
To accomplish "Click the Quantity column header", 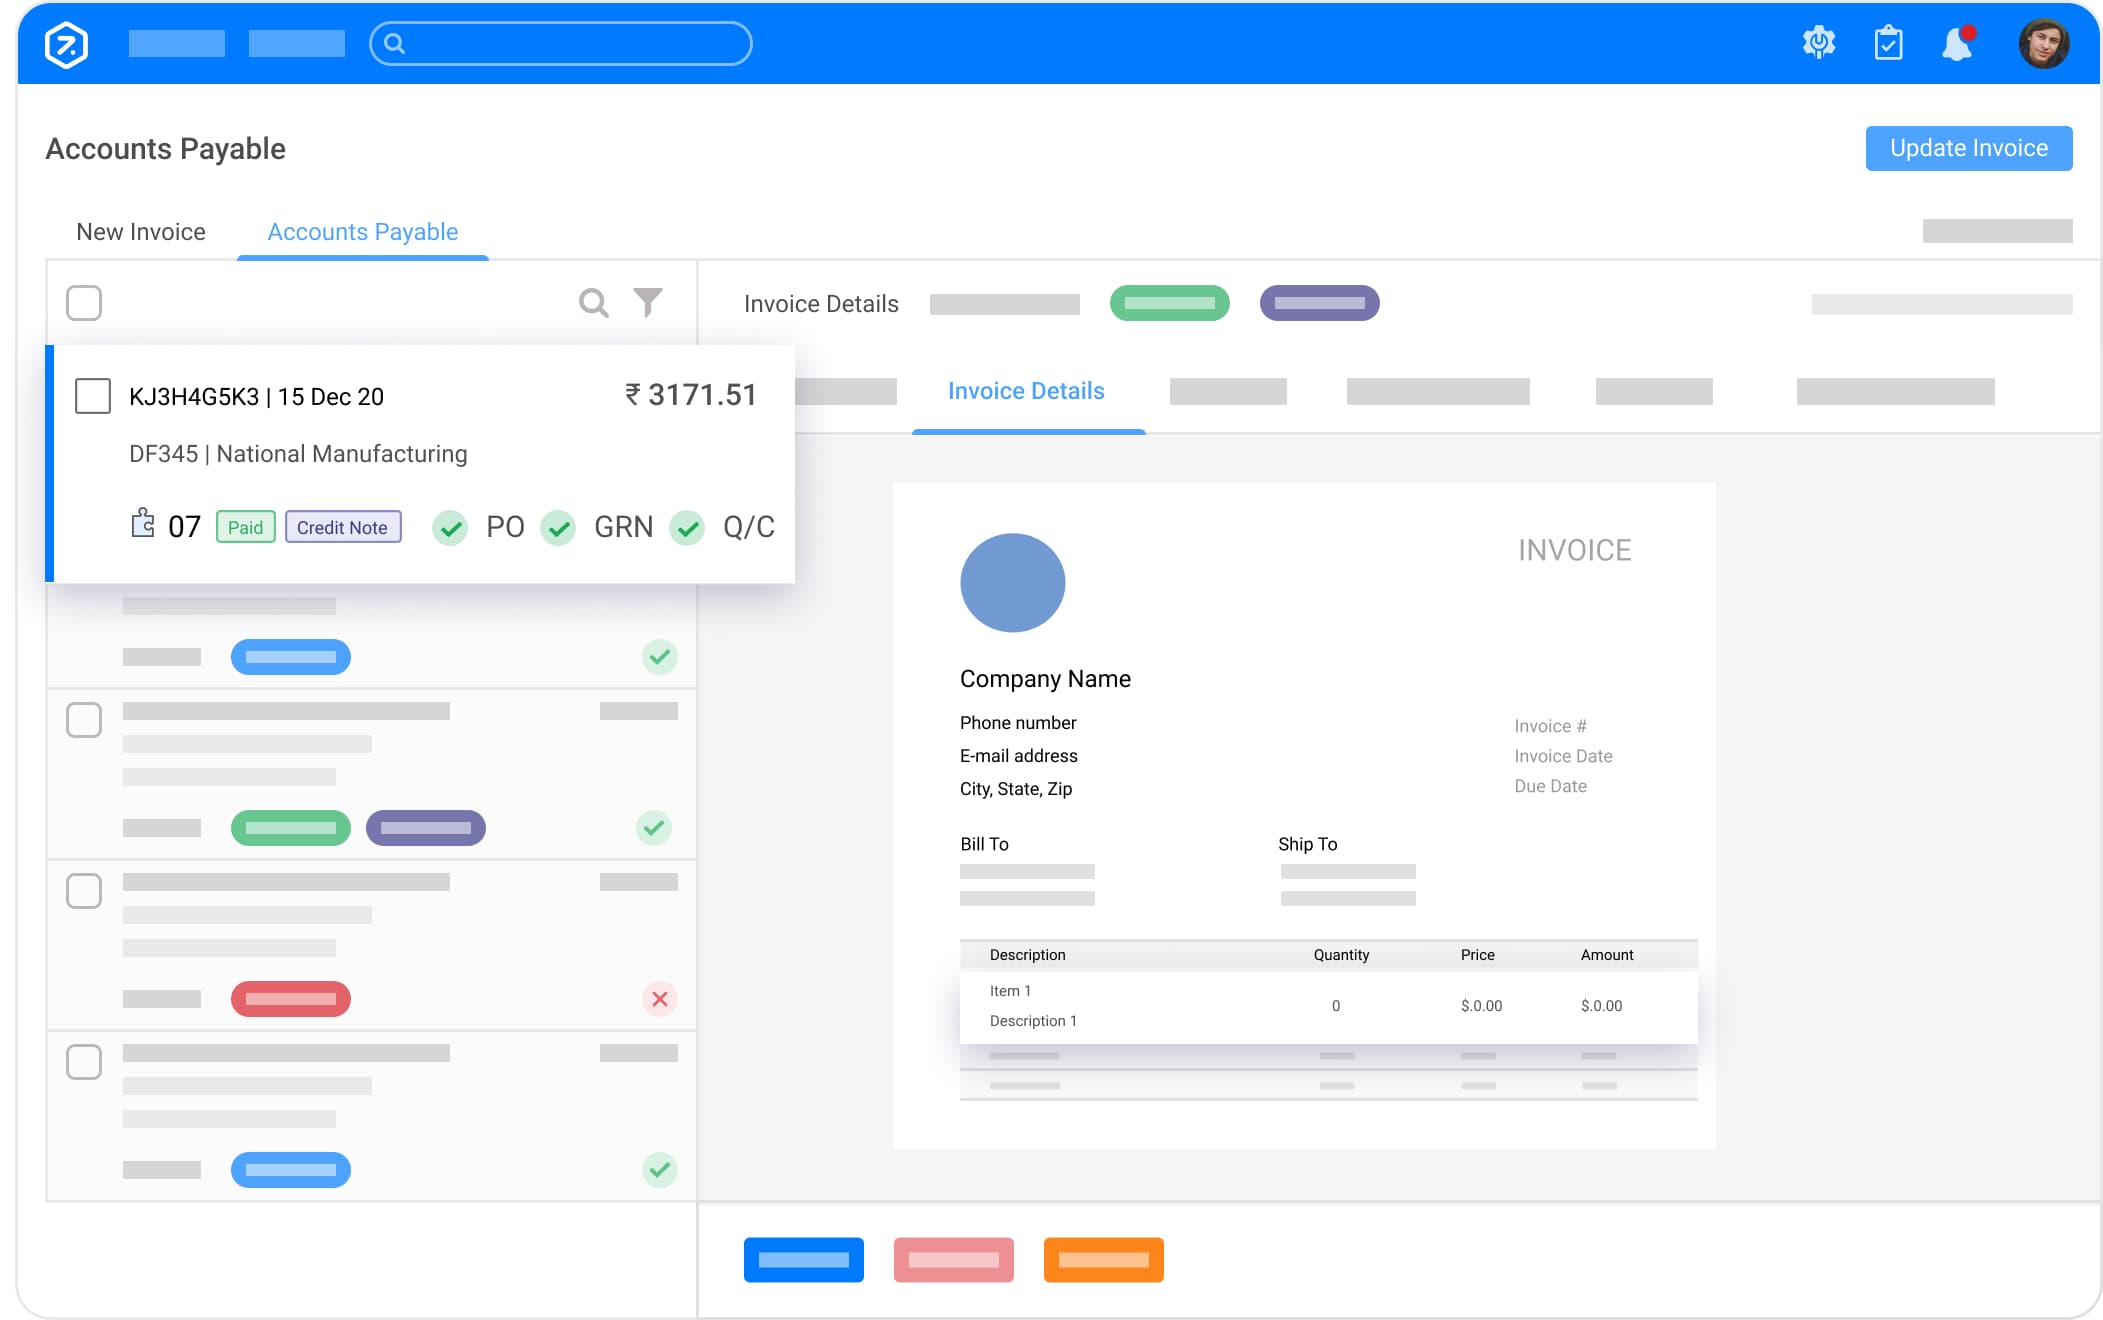I will (x=1341, y=955).
